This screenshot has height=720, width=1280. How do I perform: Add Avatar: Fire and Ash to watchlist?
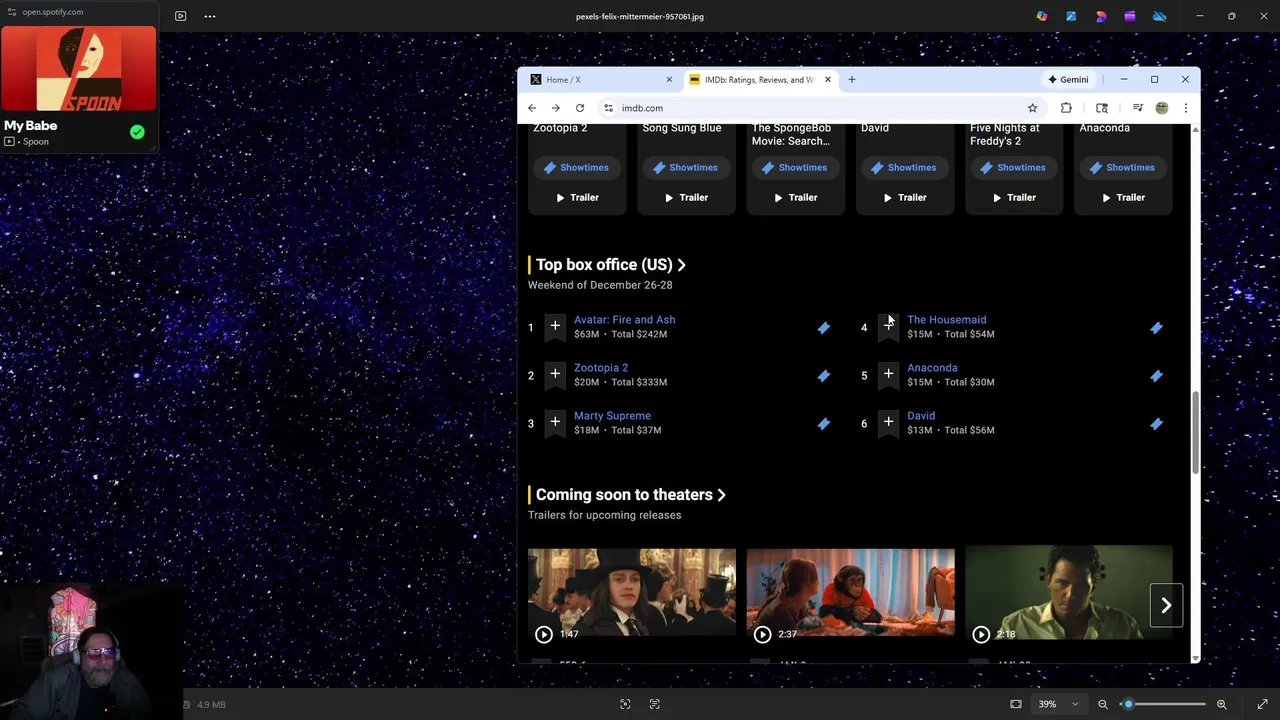[x=555, y=327]
